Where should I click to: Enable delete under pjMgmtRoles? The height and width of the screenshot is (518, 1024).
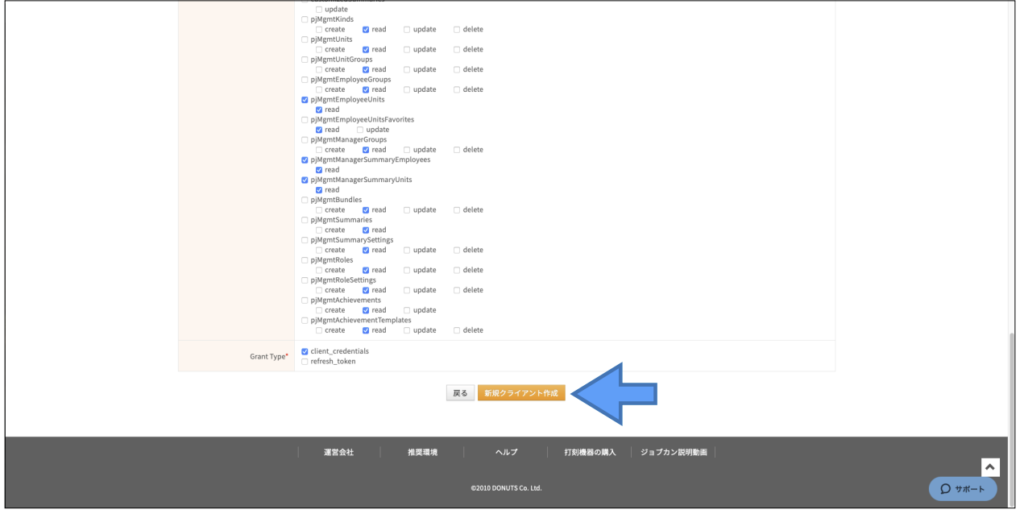[457, 270]
